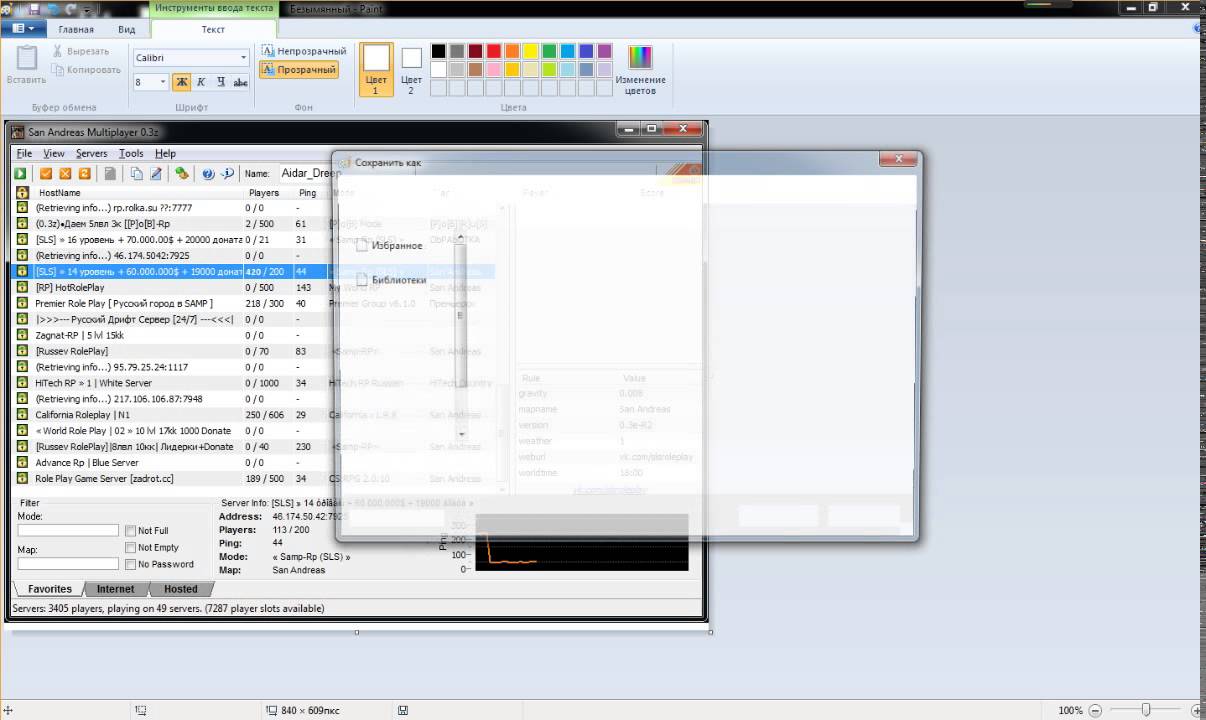
Task: Toggle italic К text formatting
Action: 201,82
